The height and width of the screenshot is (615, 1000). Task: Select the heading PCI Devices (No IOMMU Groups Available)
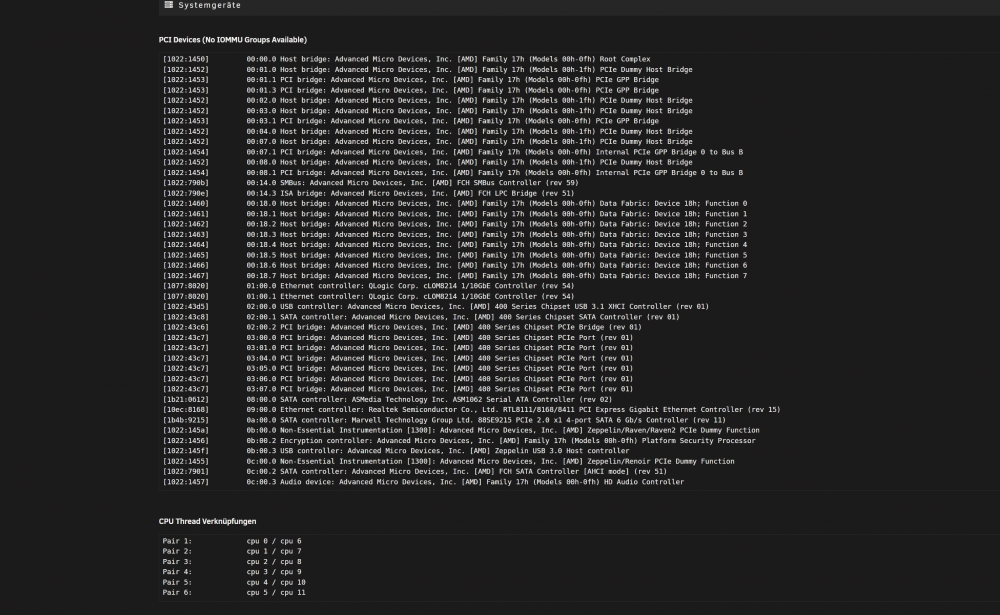click(233, 40)
